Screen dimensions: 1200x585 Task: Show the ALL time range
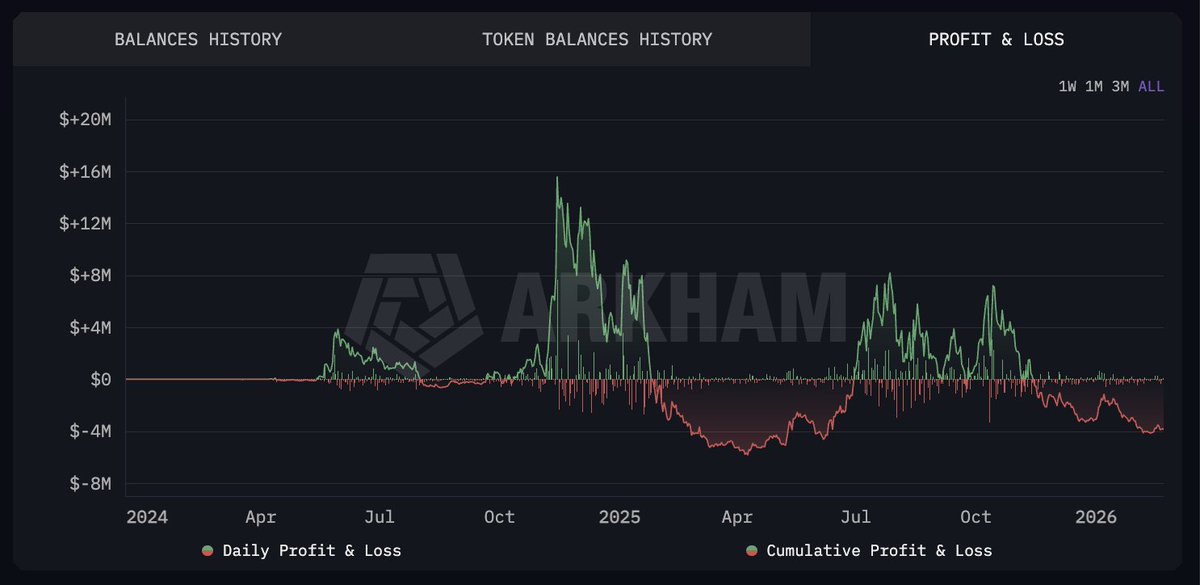pos(1151,87)
